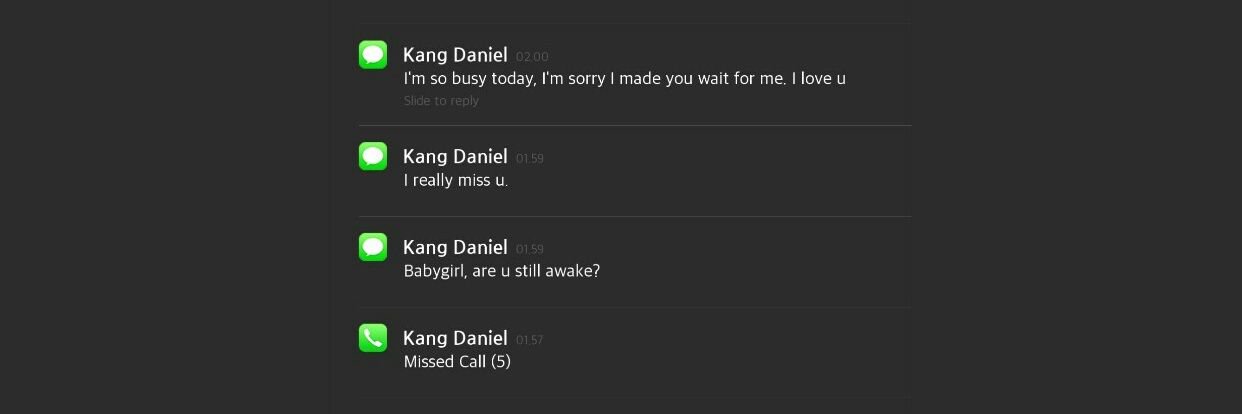Image resolution: width=1242 pixels, height=414 pixels.
Task: Click the 01:59 timestamp on 'I really miss u'
Action: coord(530,158)
